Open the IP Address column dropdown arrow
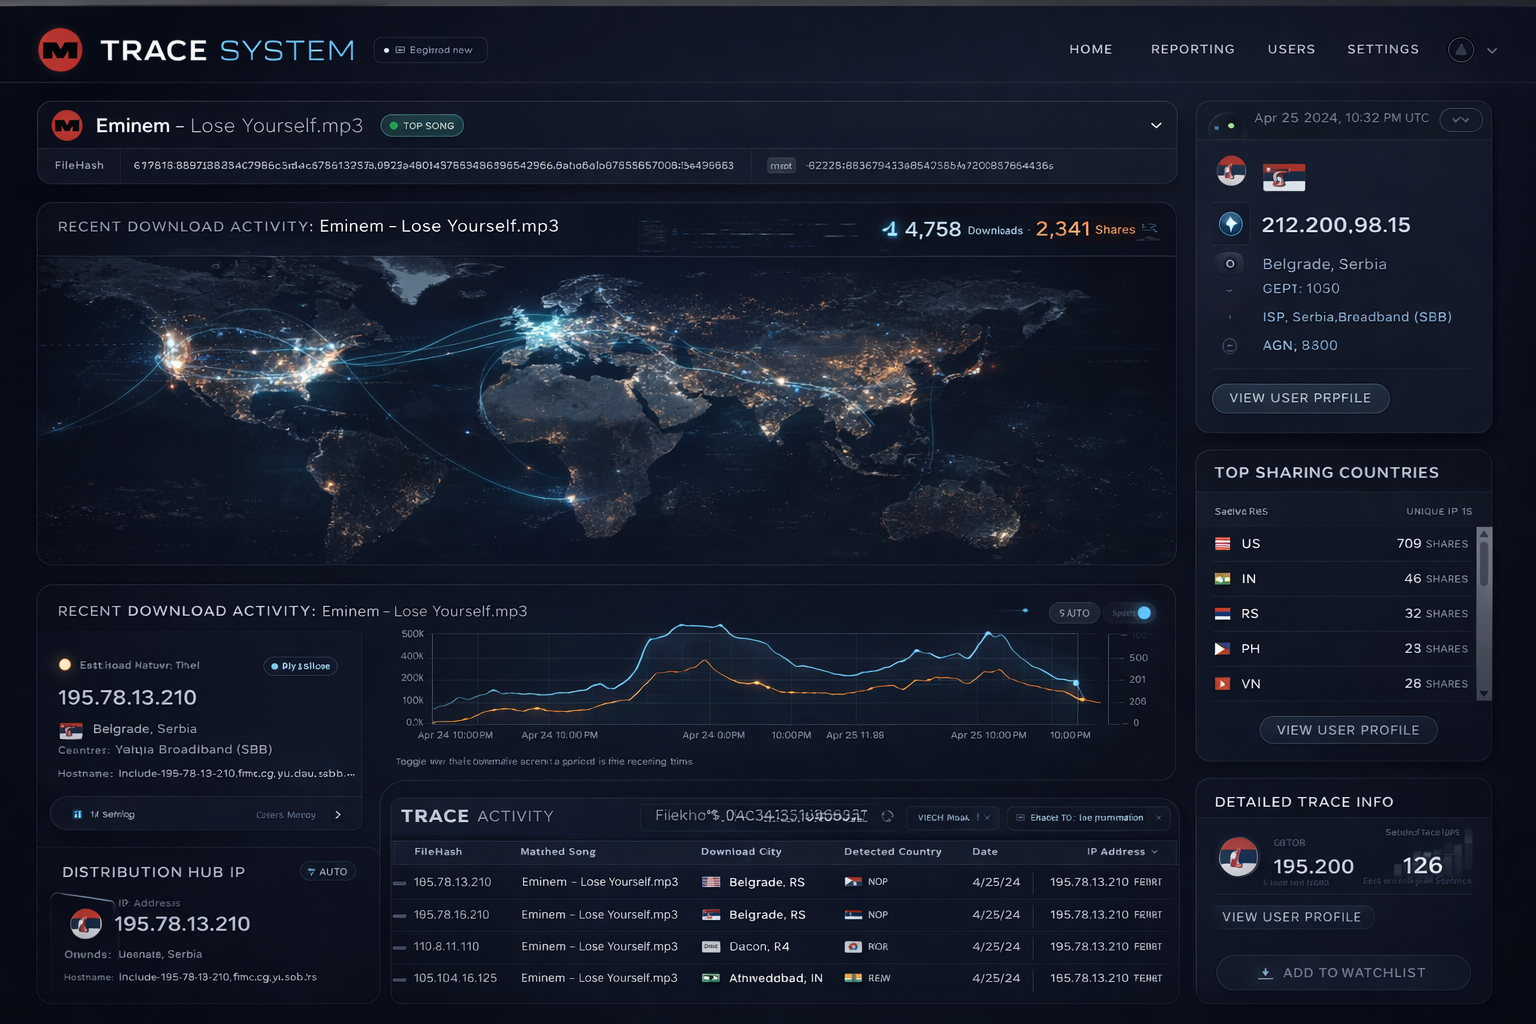Viewport: 1536px width, 1024px height. pyautogui.click(x=1155, y=852)
